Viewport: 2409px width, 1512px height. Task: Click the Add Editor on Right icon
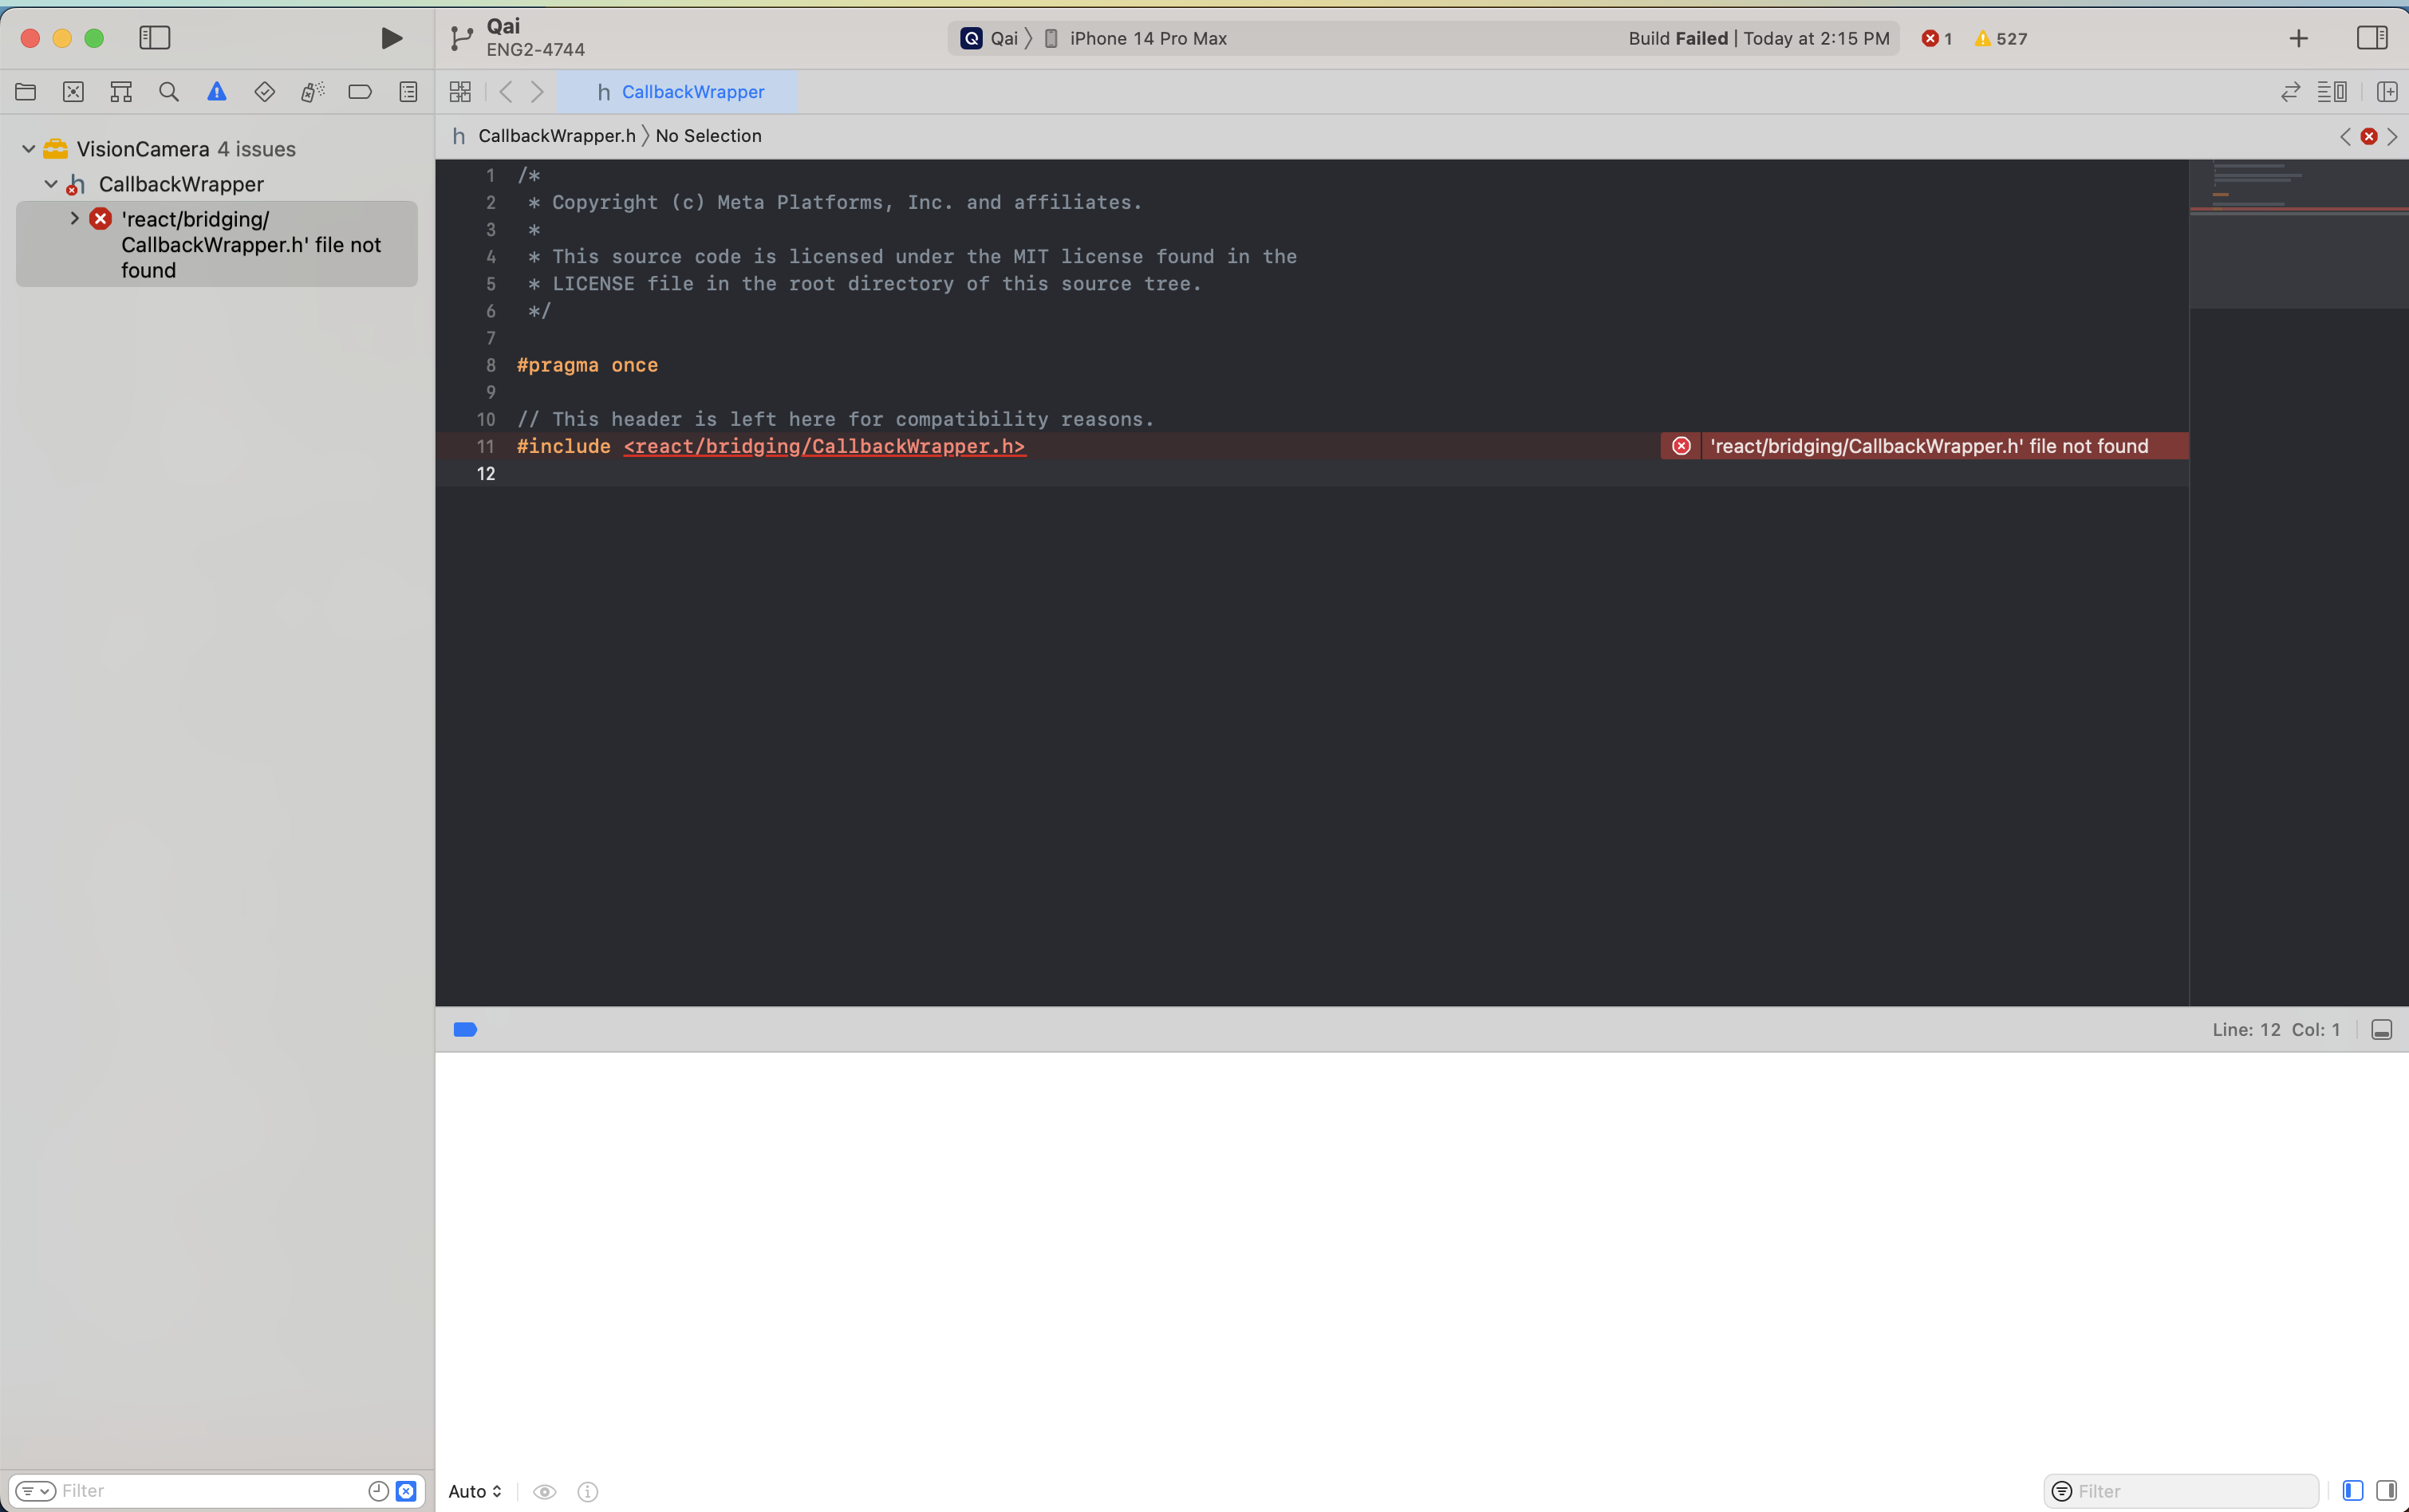tap(2386, 92)
